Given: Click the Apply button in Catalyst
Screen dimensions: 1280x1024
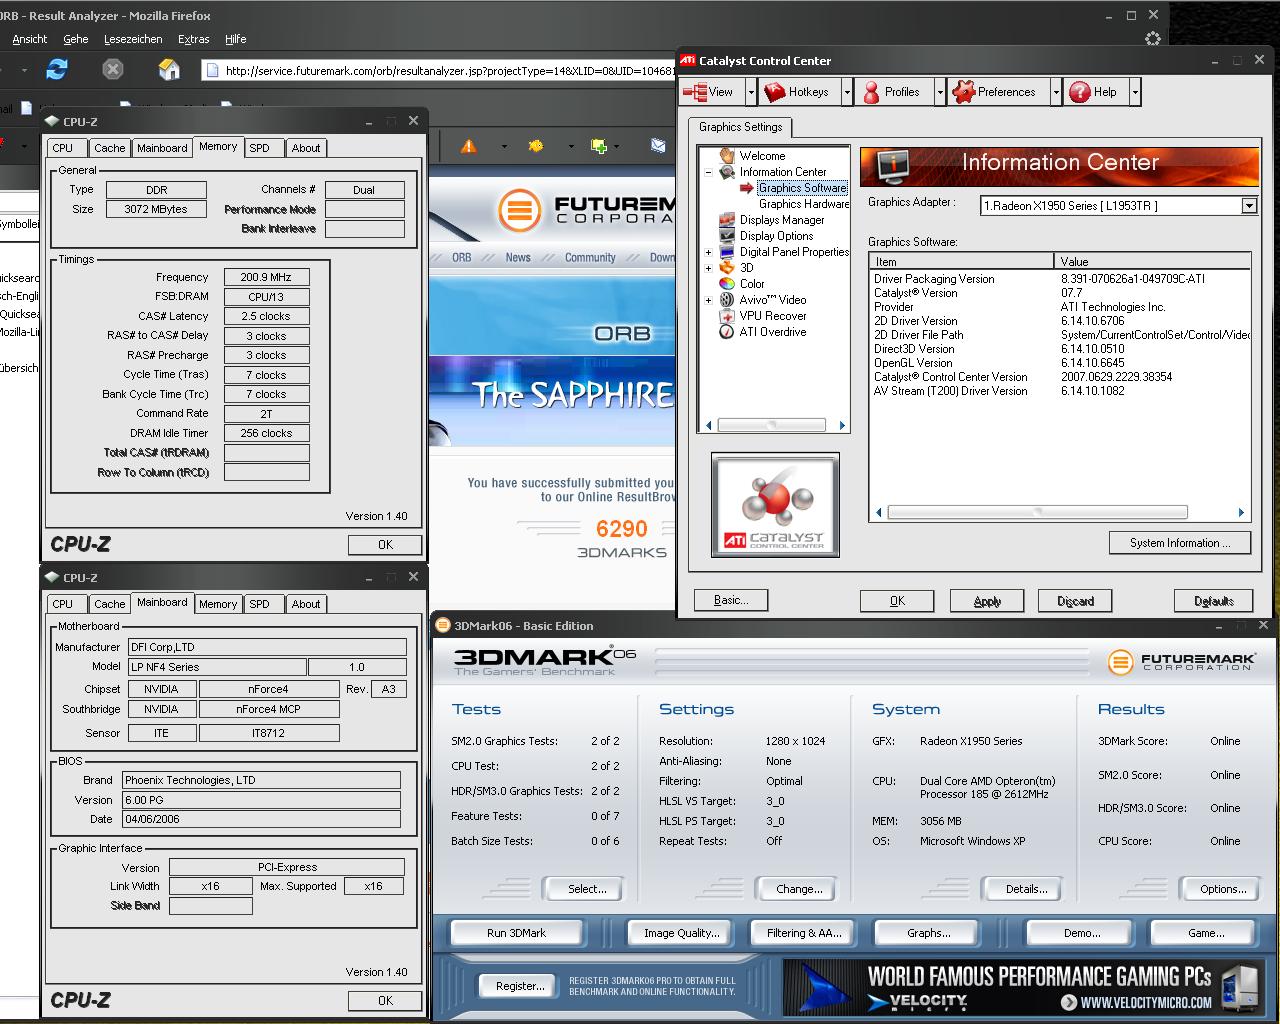Looking at the screenshot, I should [x=987, y=601].
